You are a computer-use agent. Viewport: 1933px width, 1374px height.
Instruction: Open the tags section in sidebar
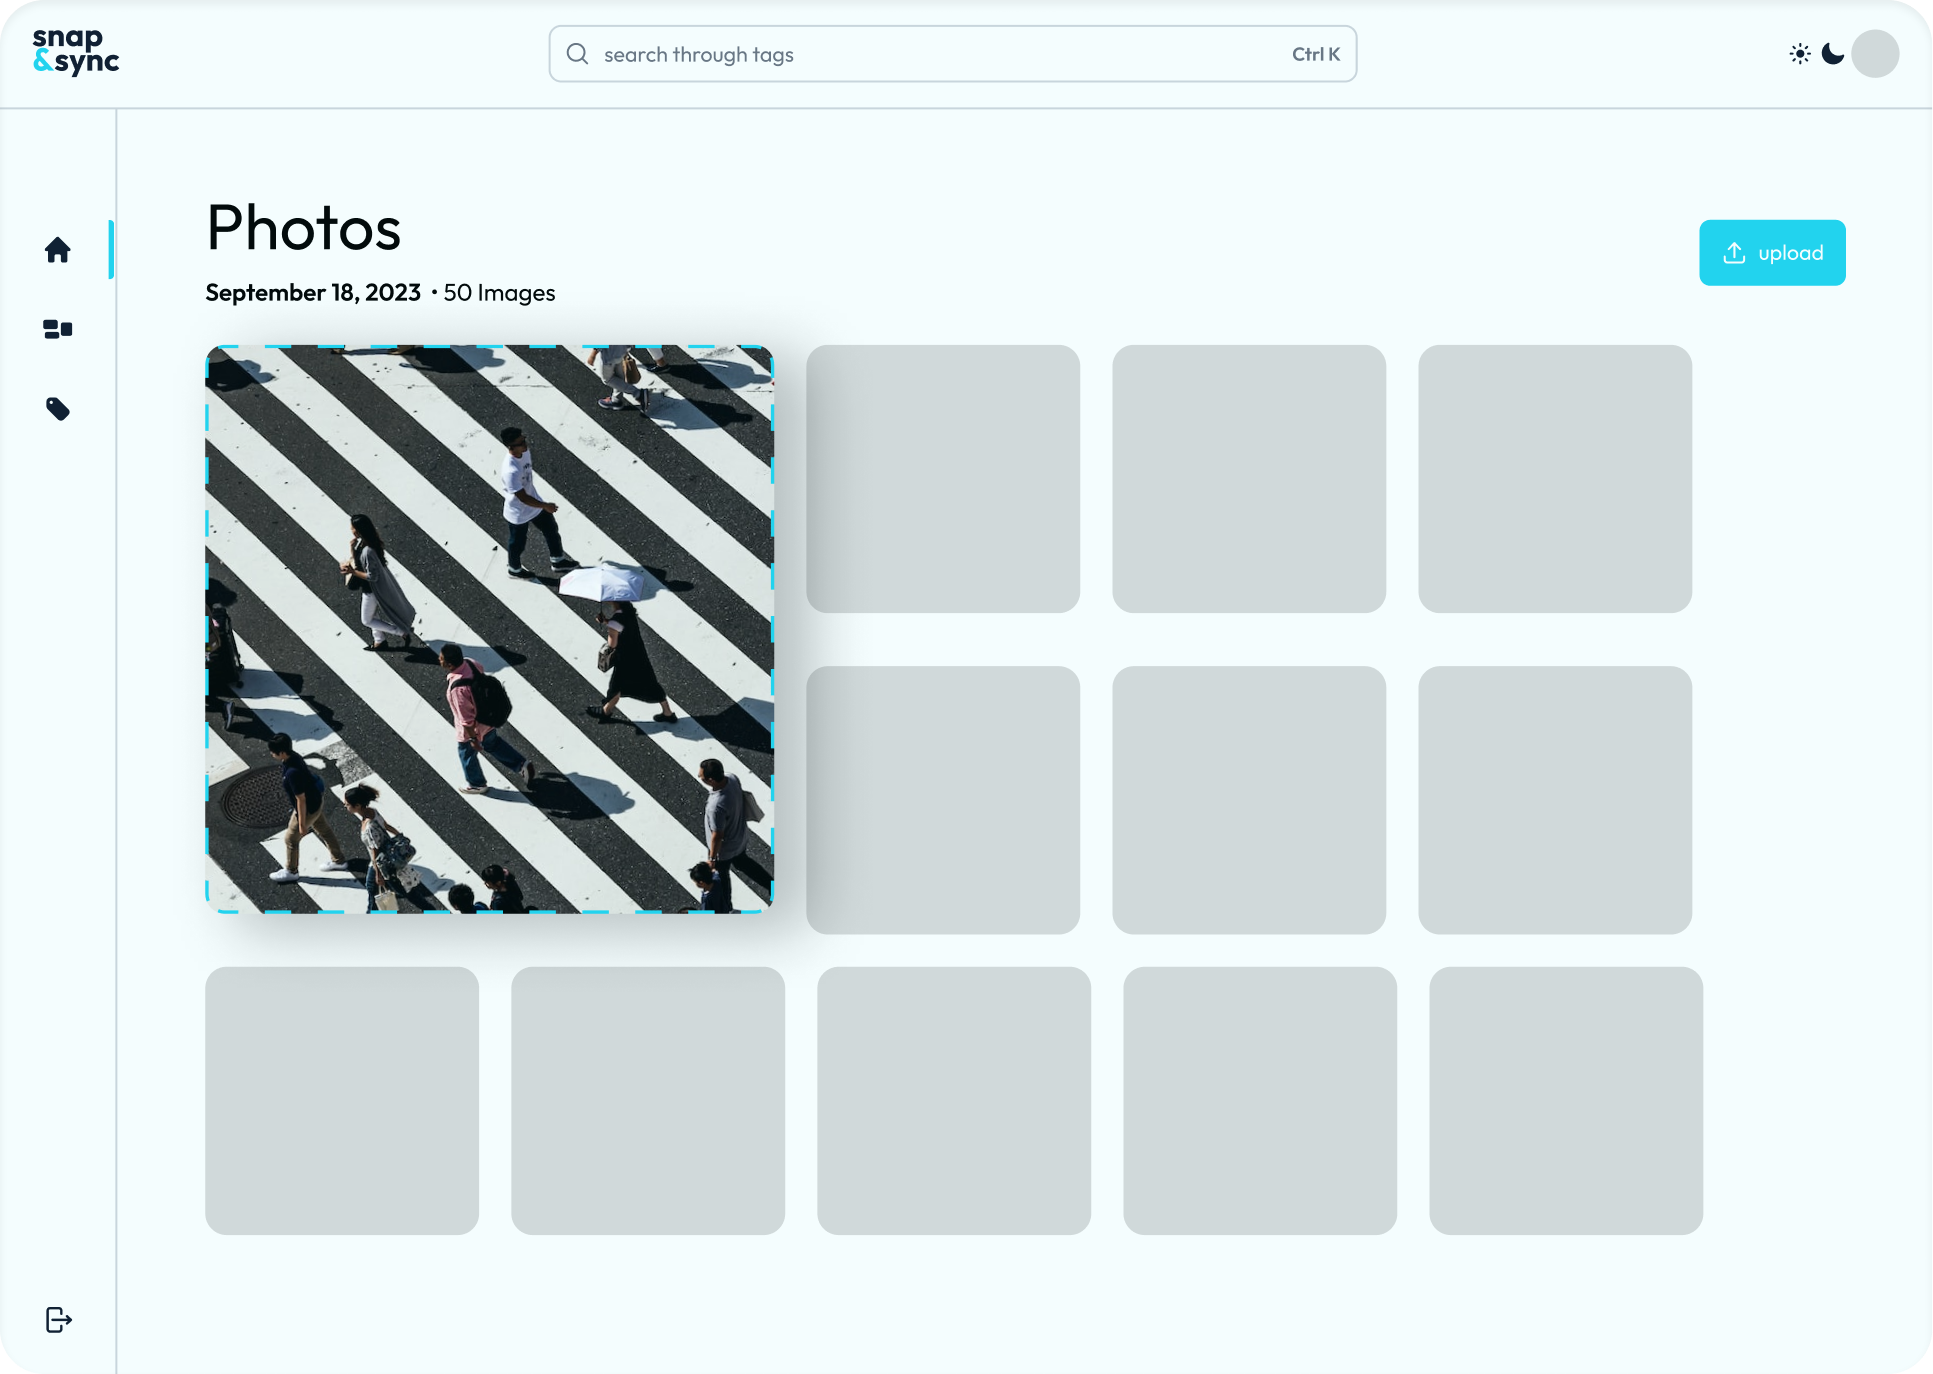pyautogui.click(x=58, y=409)
